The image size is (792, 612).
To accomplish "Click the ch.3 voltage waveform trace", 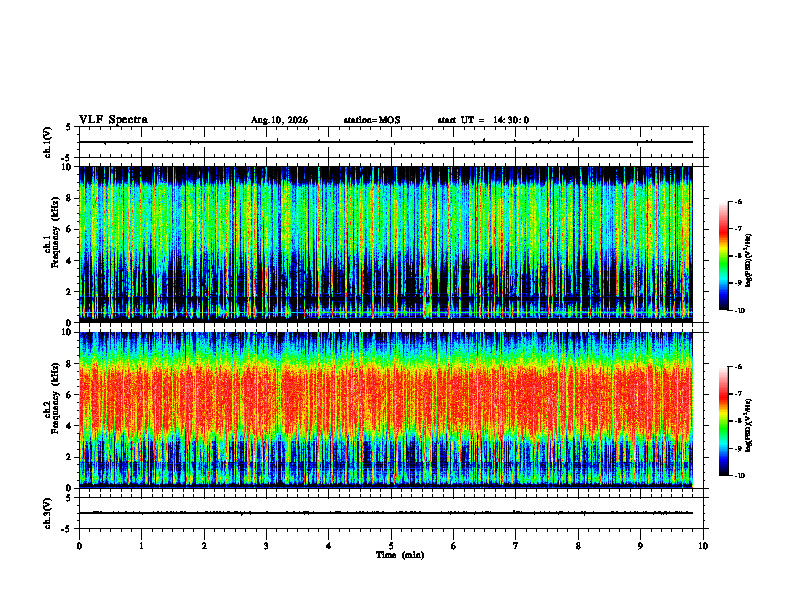I will click(x=386, y=513).
